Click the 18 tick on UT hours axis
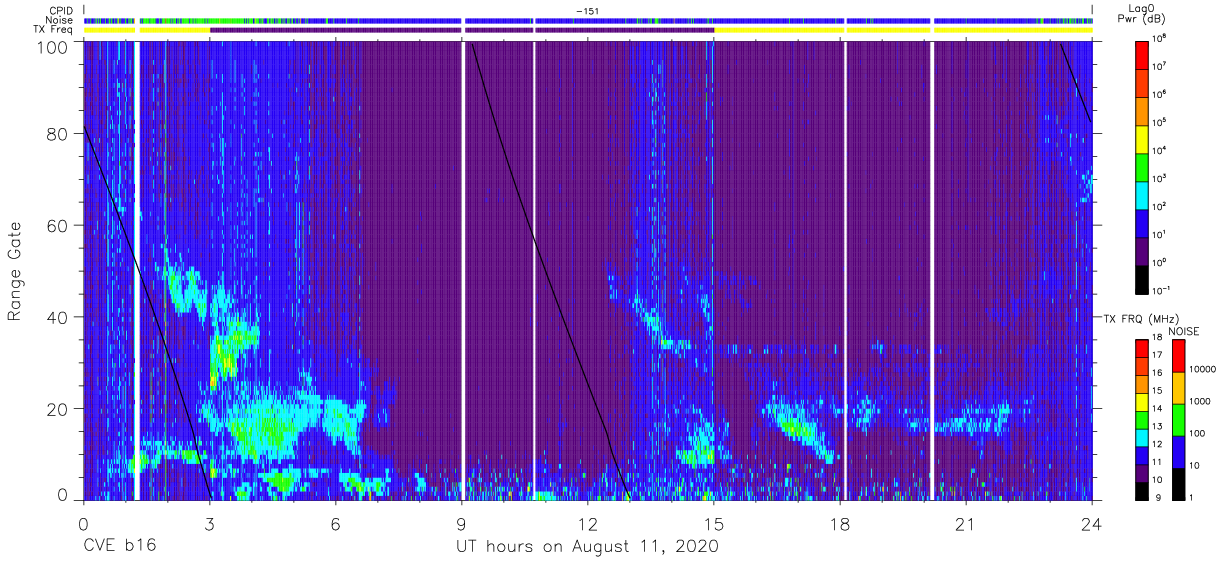Screen dimensions: 1228x567 840,524
